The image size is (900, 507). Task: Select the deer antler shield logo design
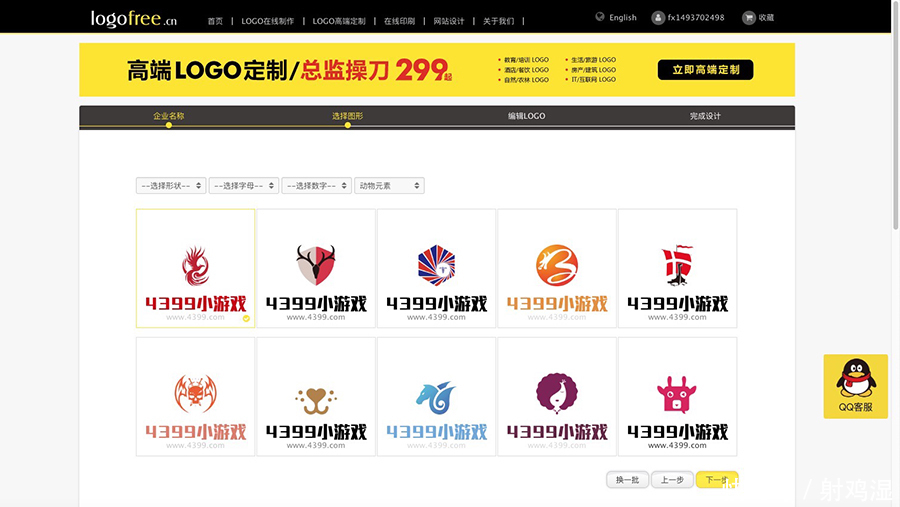coord(316,268)
